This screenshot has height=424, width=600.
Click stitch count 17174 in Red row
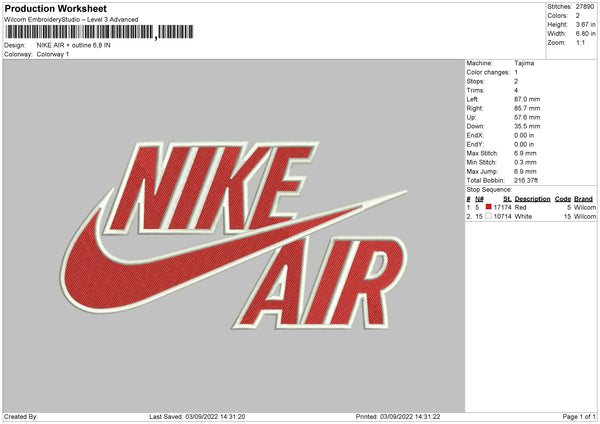pos(502,207)
